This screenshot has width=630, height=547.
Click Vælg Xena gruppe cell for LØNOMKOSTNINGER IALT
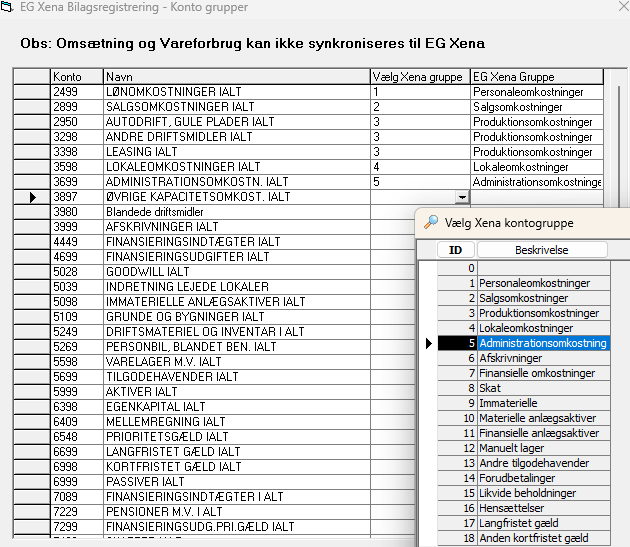point(419,92)
